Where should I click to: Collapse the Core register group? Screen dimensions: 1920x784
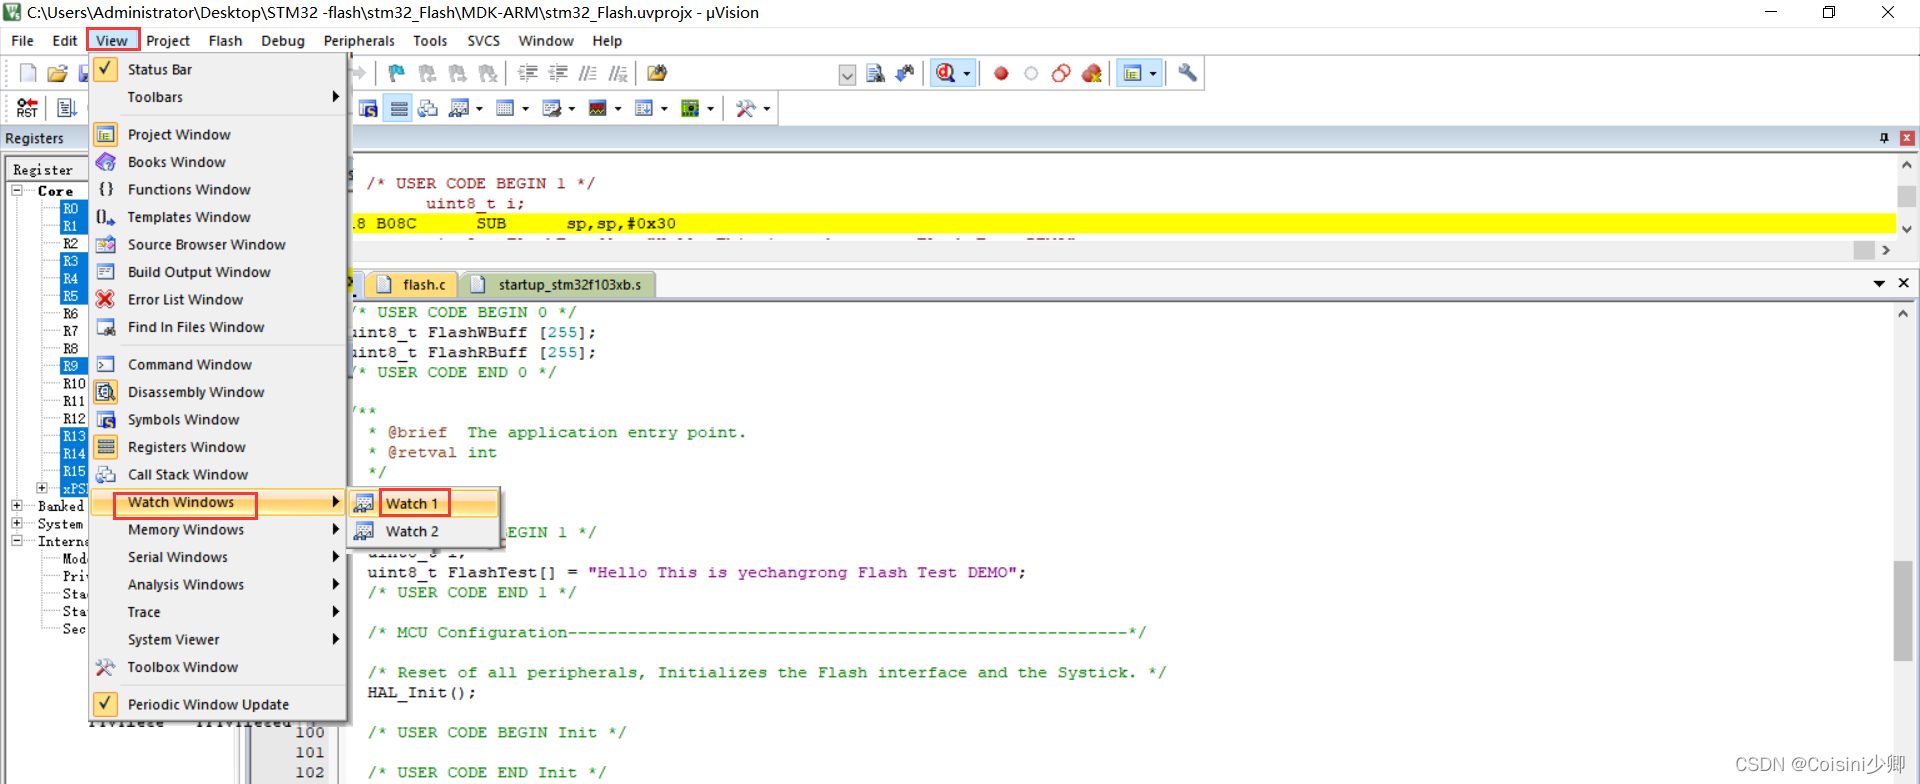click(x=17, y=190)
